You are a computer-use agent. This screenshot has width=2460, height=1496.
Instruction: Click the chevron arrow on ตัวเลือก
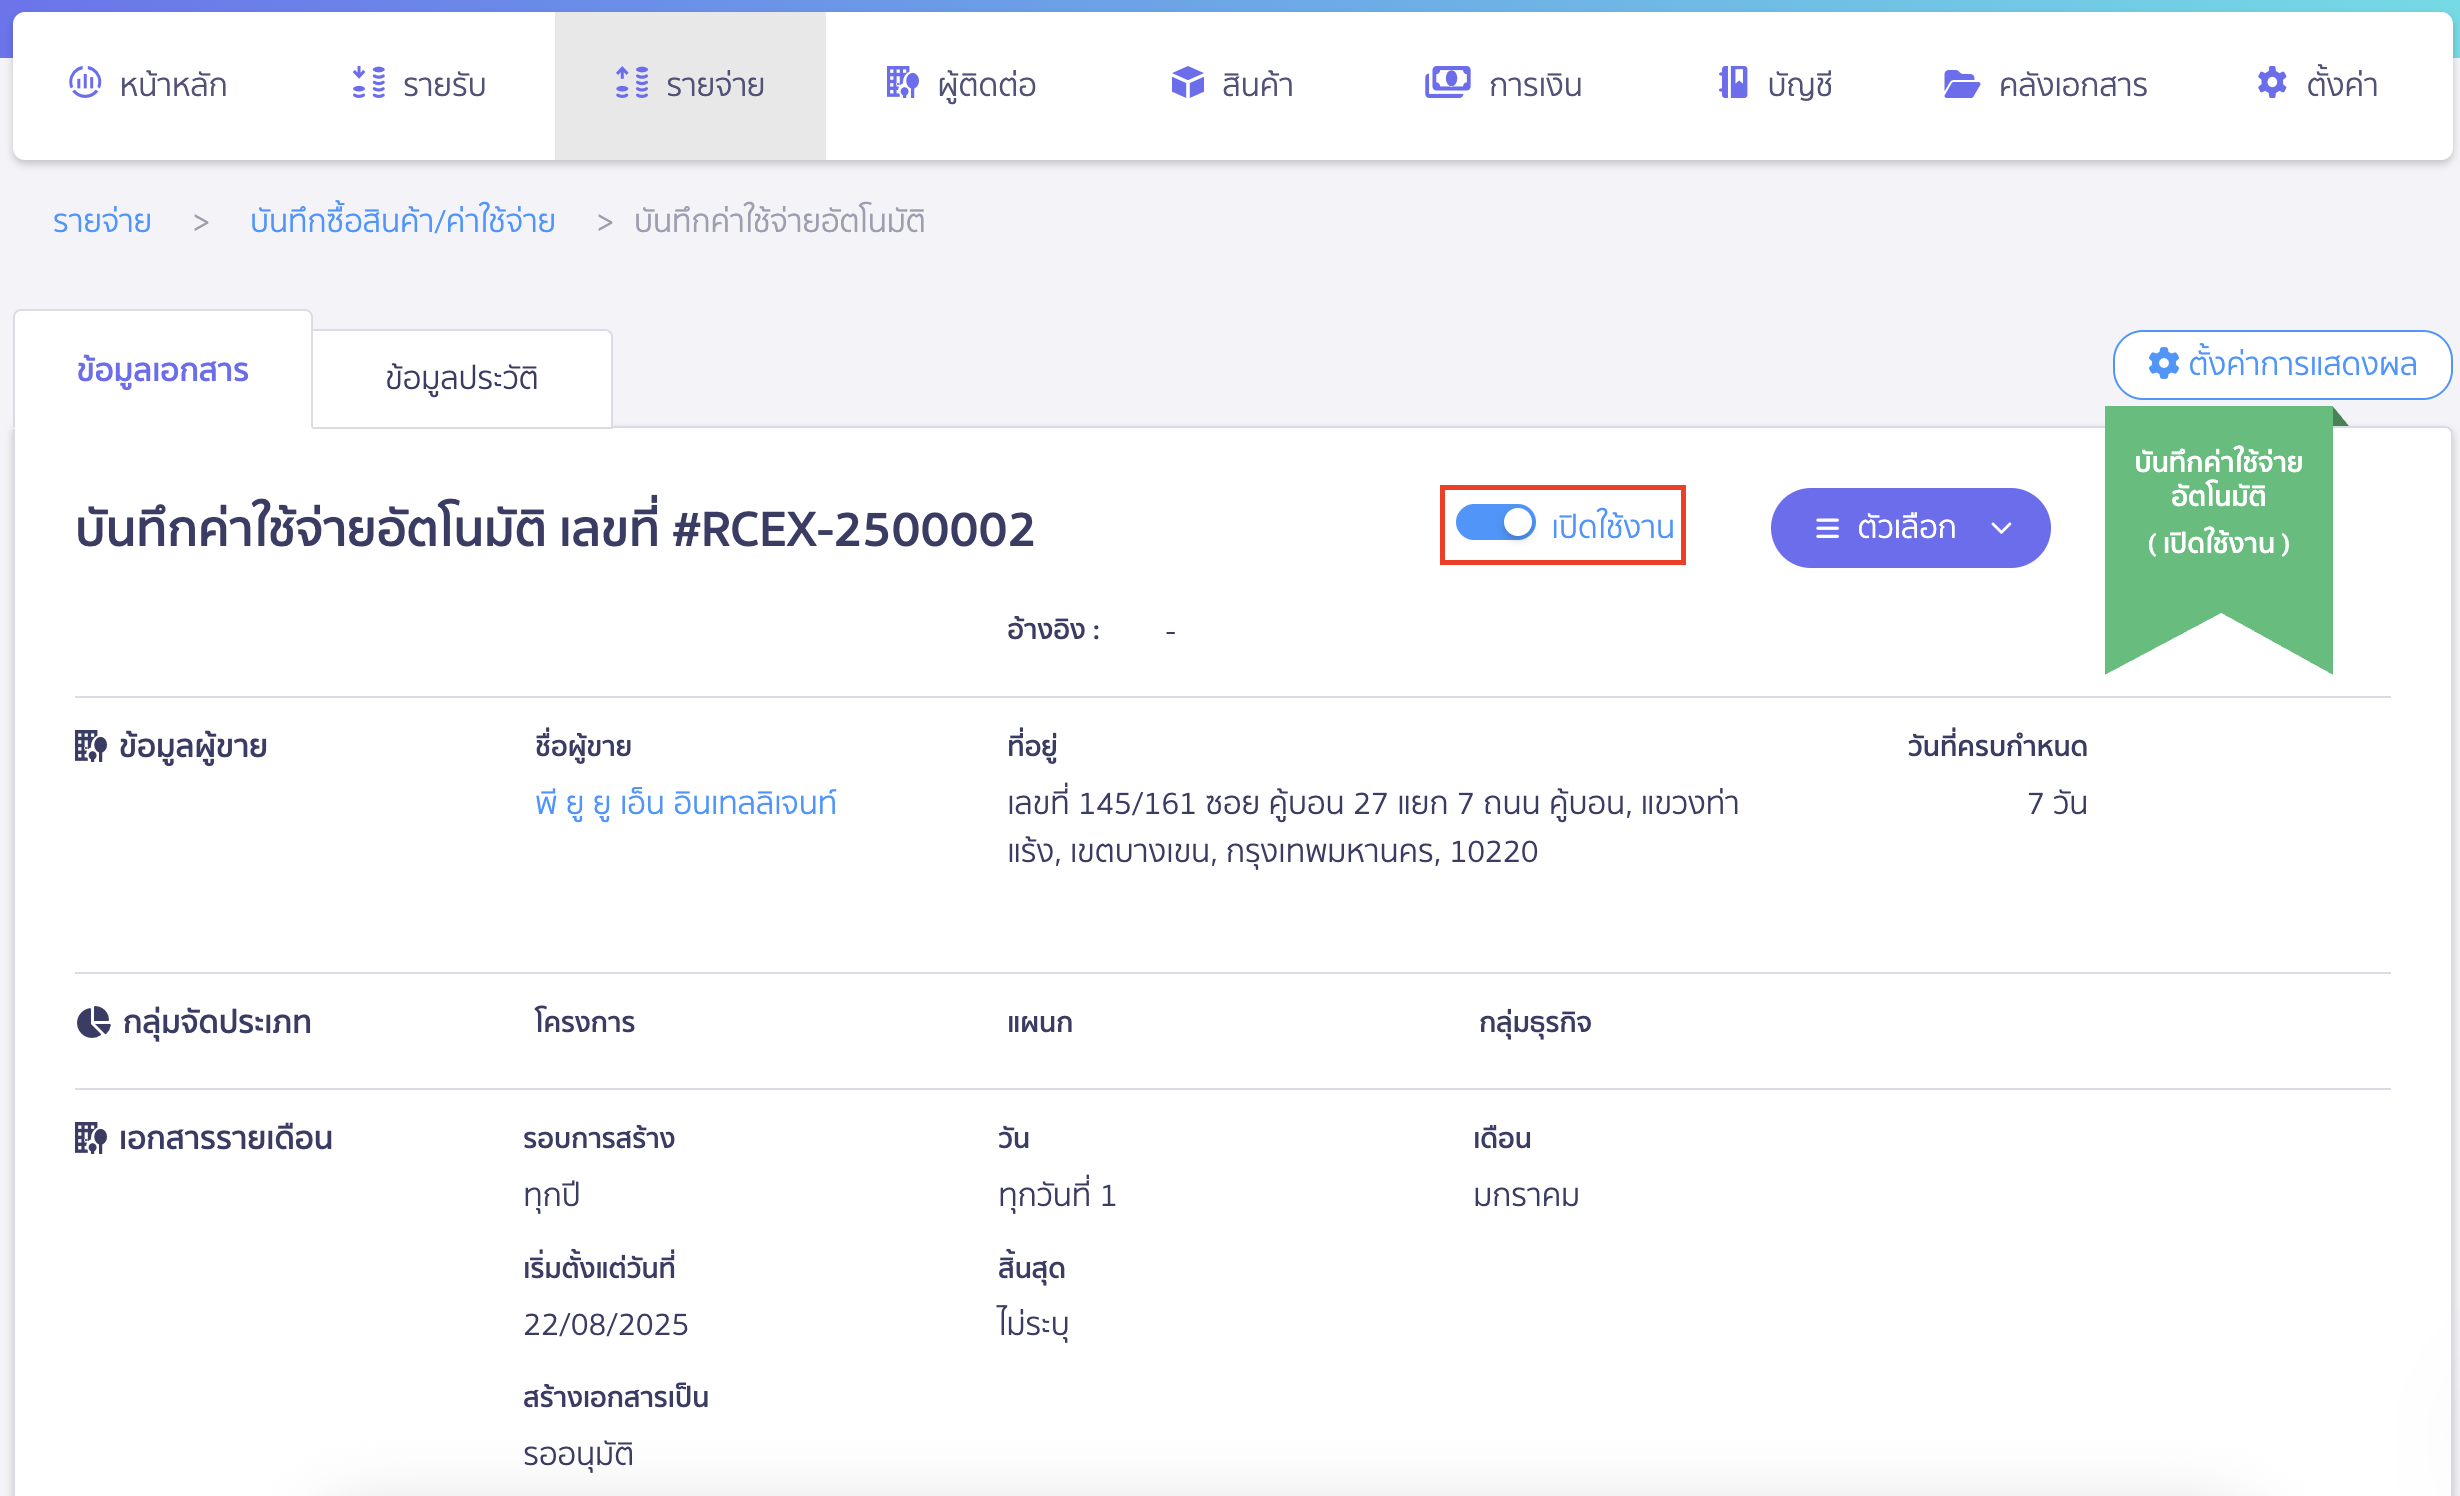pos(2001,528)
